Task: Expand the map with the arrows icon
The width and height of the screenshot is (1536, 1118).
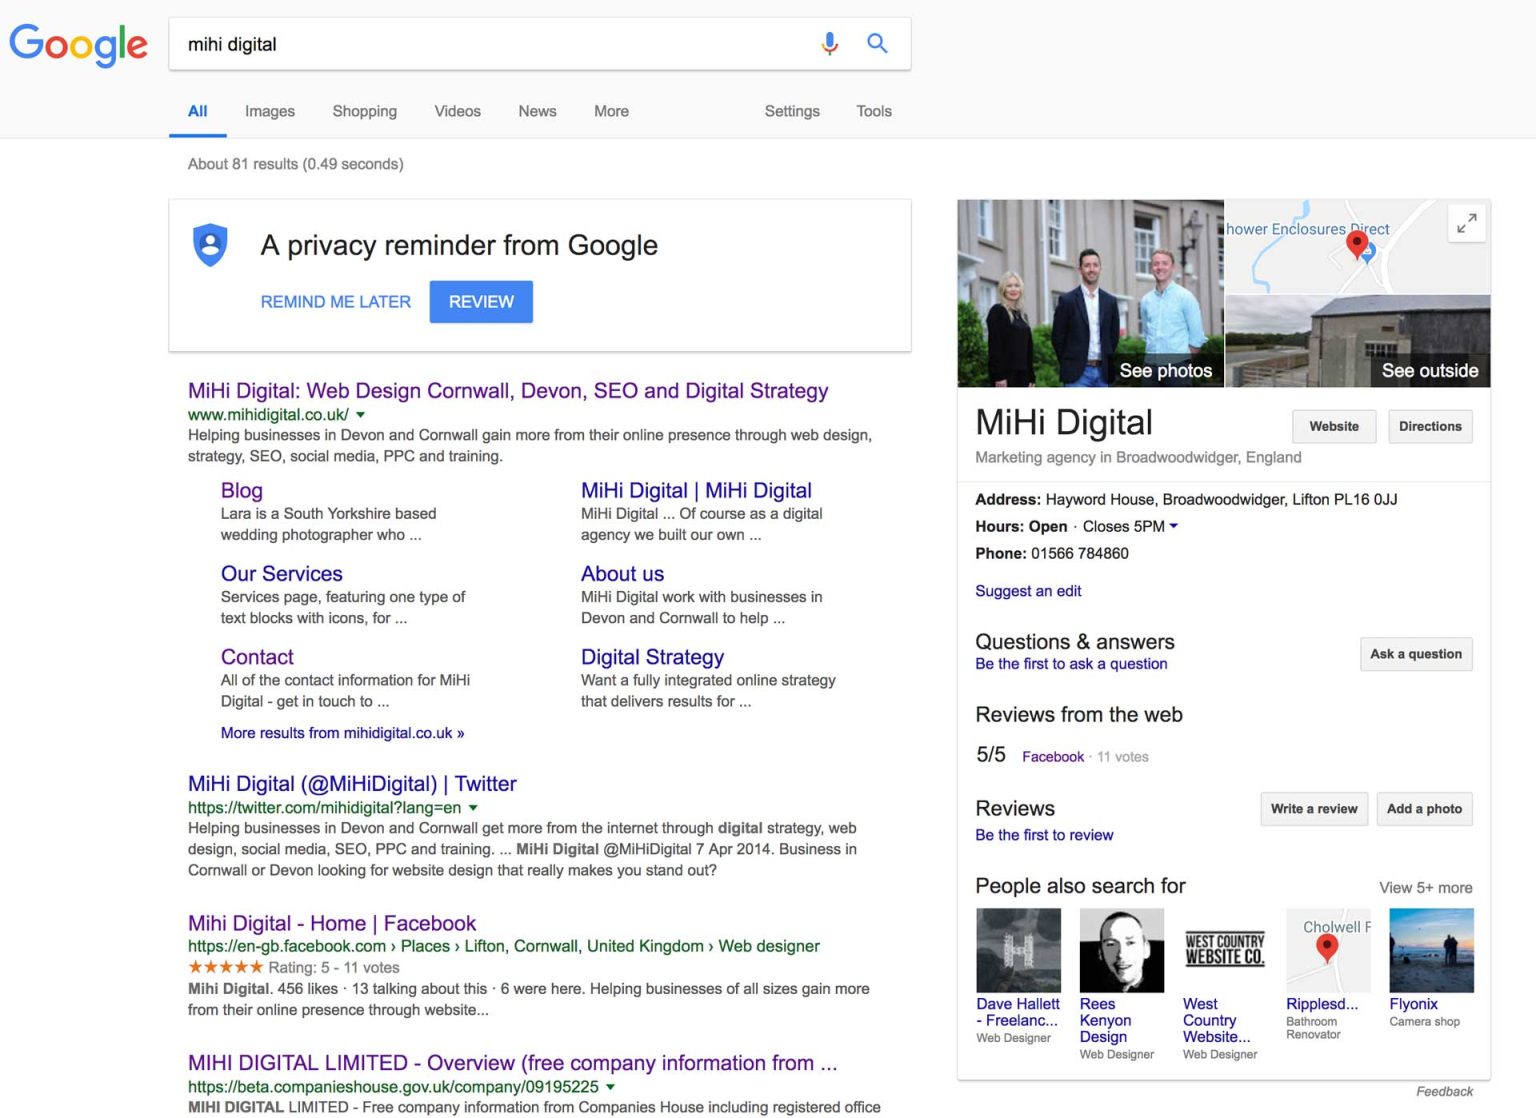Action: [1466, 223]
